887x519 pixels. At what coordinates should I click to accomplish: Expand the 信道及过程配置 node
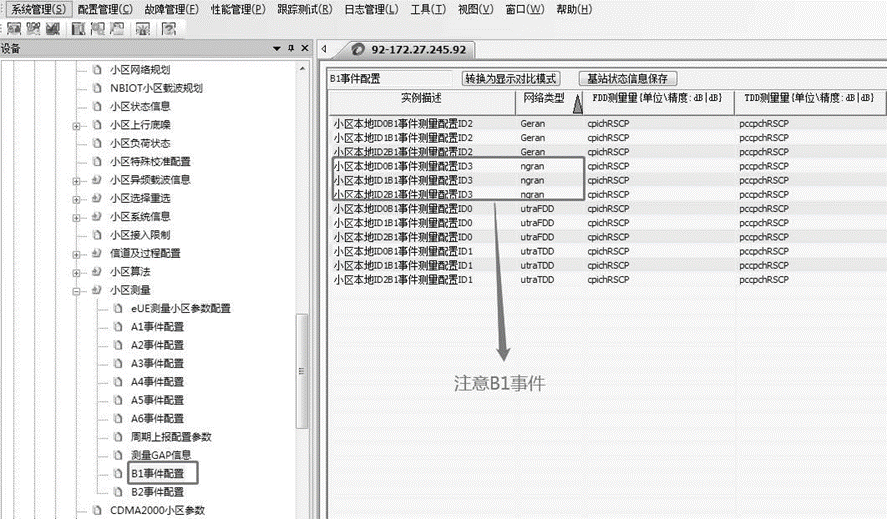click(x=76, y=254)
